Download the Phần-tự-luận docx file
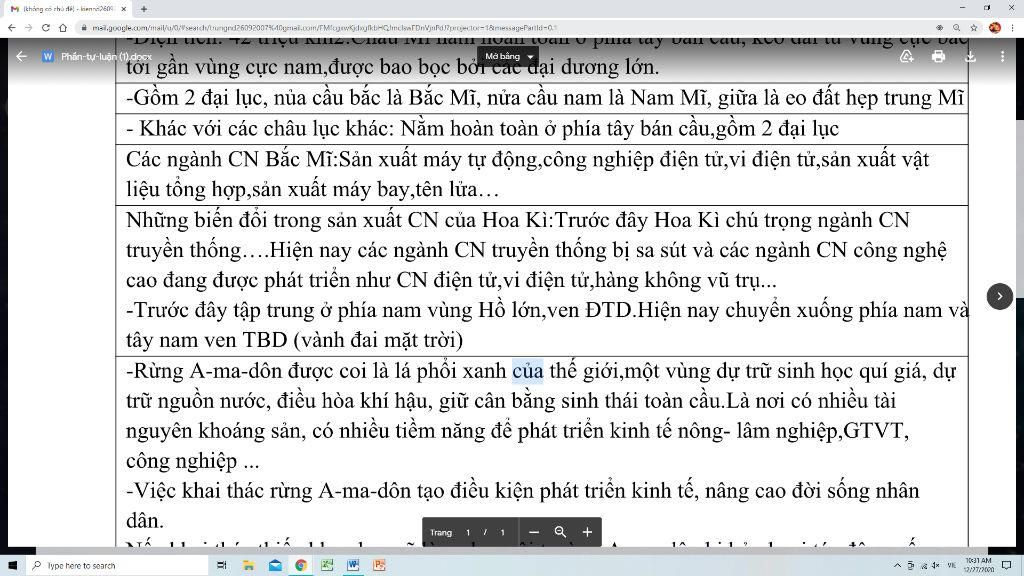 click(x=970, y=57)
